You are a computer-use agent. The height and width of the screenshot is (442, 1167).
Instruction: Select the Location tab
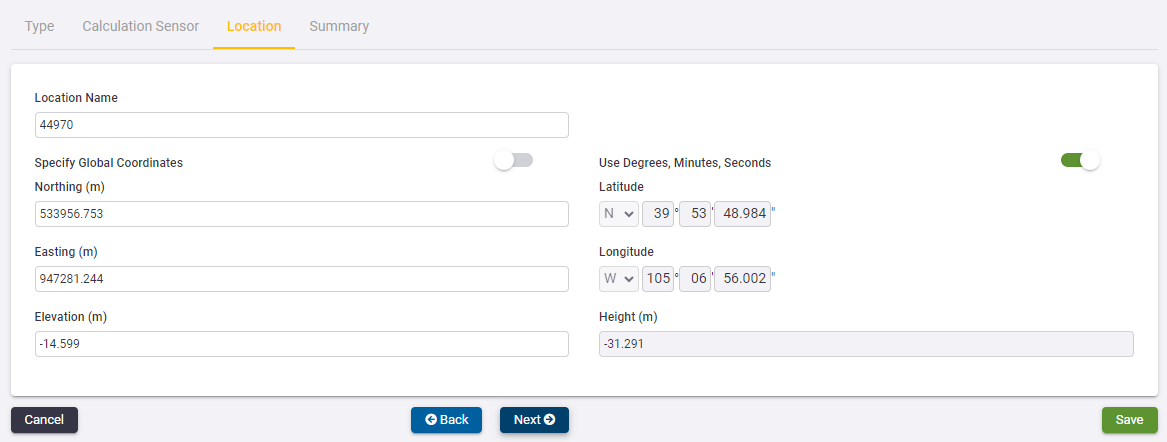[x=254, y=26]
